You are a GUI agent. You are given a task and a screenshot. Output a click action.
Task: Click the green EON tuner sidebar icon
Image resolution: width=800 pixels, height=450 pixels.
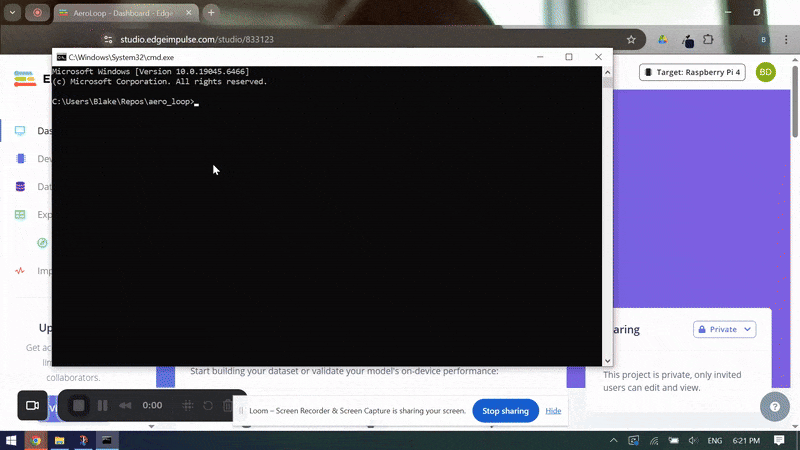[x=42, y=243]
